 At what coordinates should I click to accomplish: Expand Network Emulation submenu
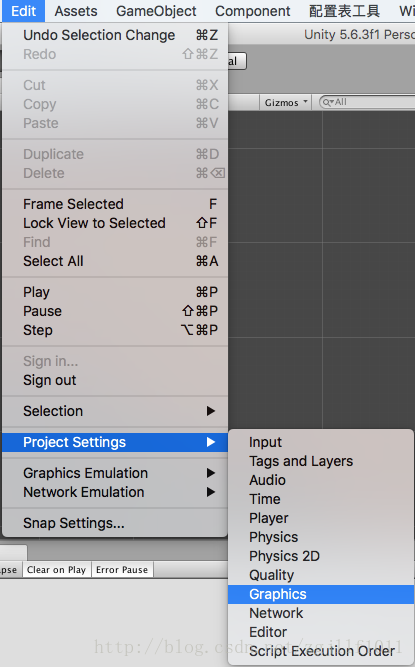tap(115, 492)
